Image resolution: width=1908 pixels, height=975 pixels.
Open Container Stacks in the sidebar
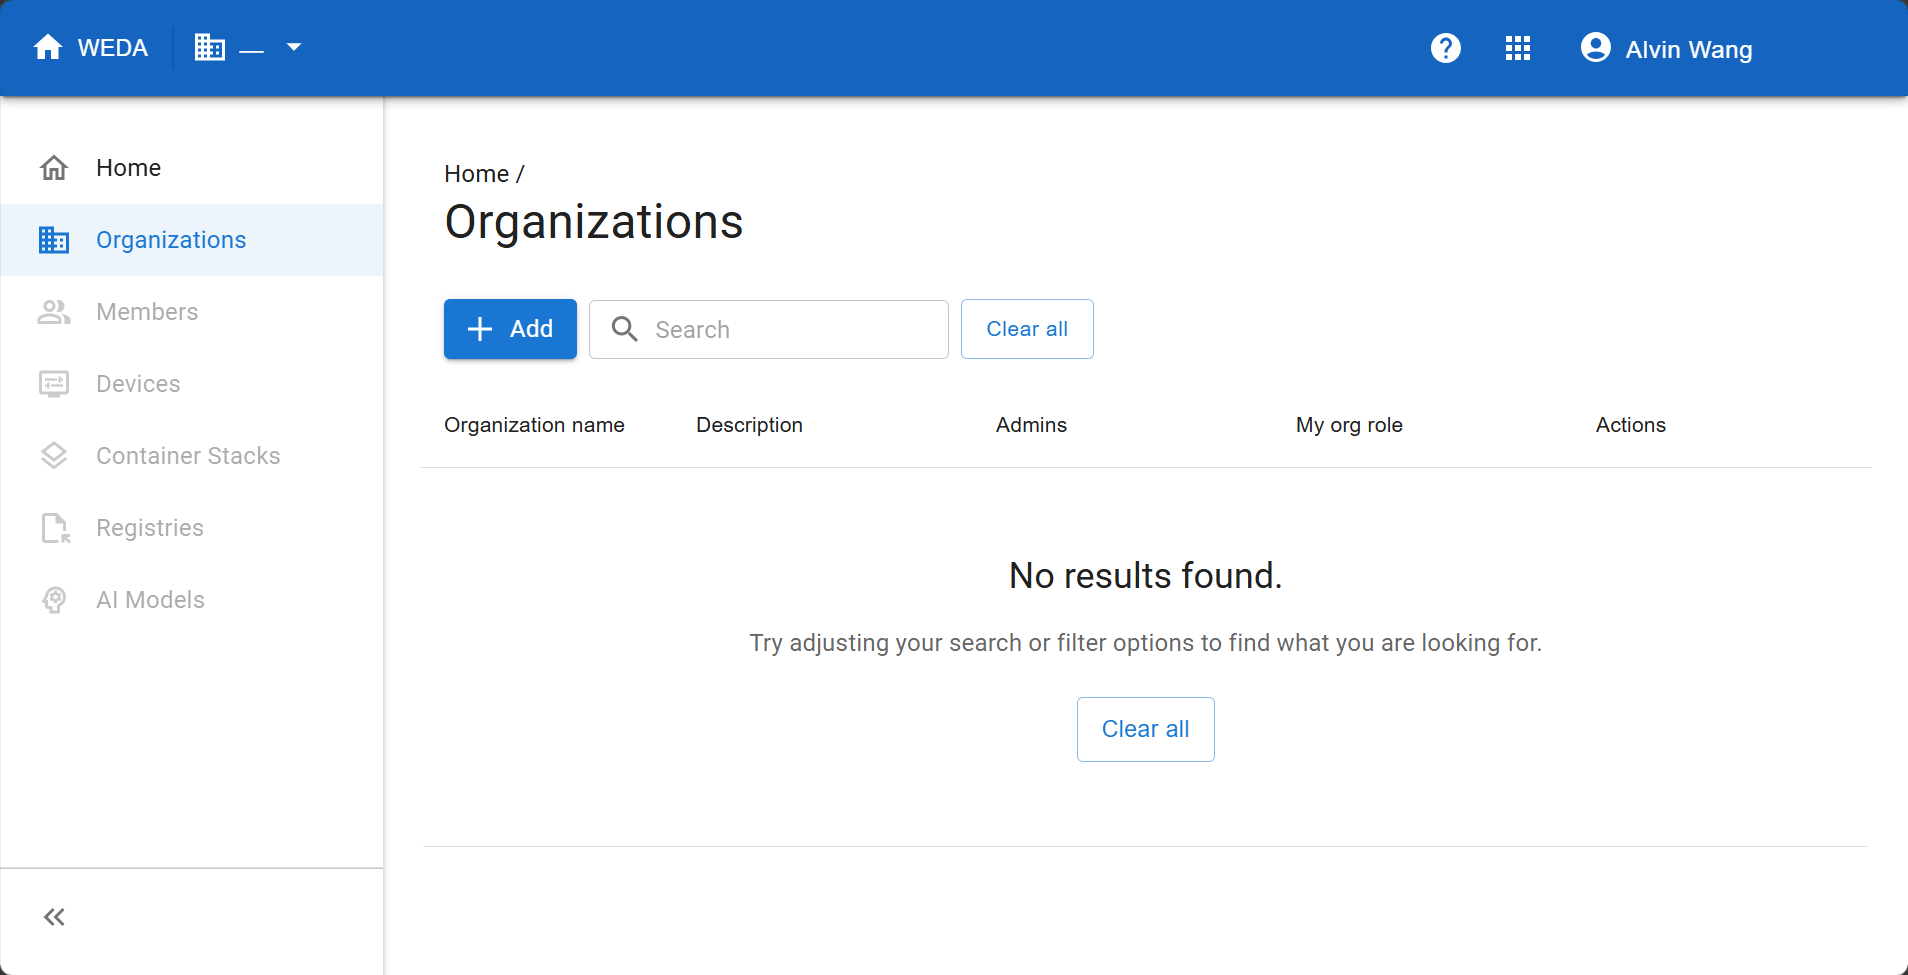click(x=192, y=456)
